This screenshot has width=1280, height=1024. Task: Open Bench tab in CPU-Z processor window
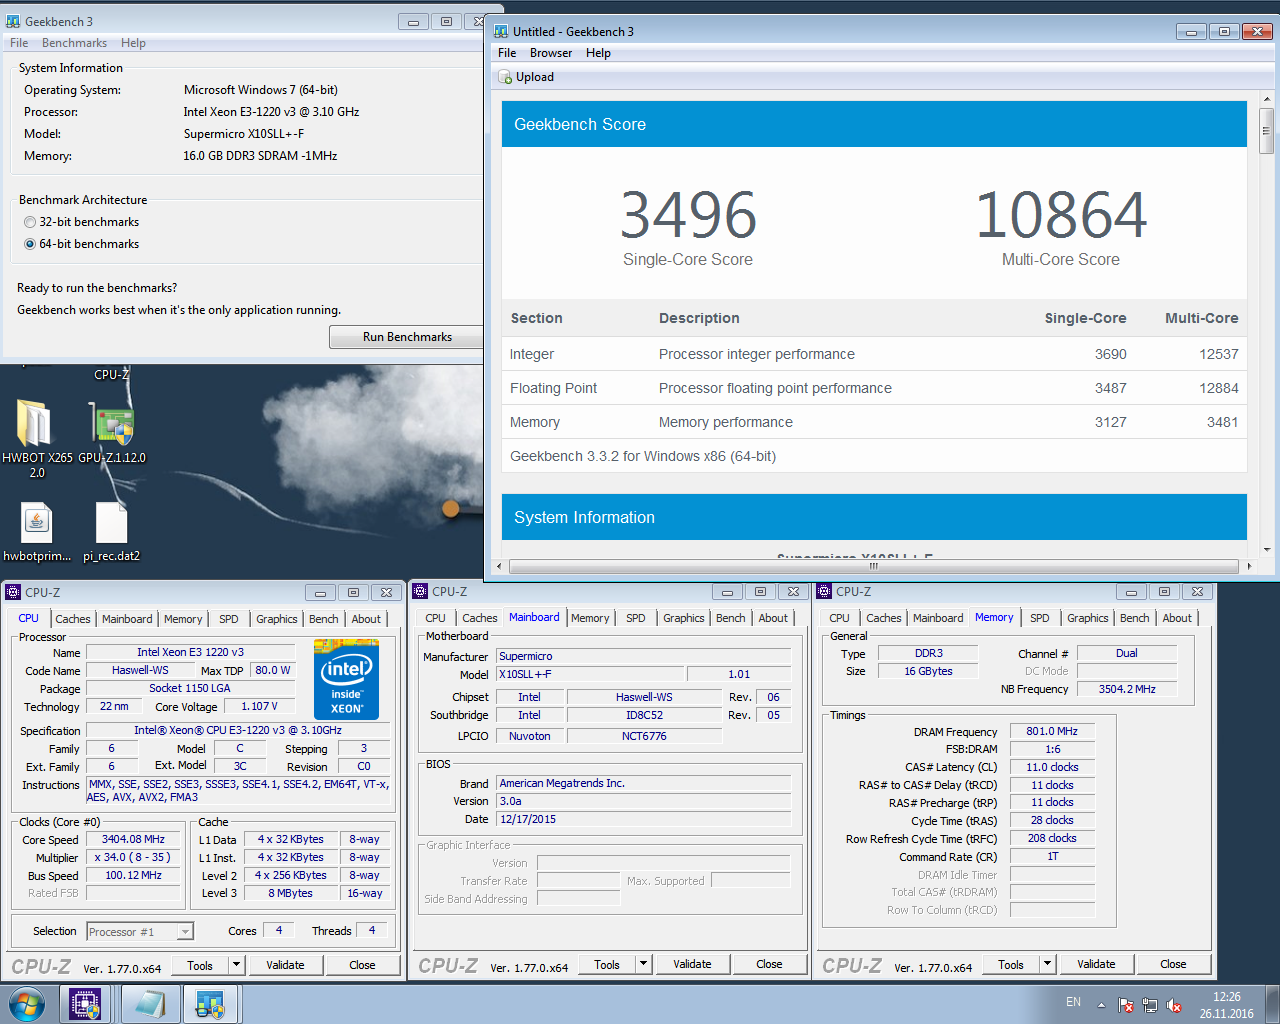(323, 619)
